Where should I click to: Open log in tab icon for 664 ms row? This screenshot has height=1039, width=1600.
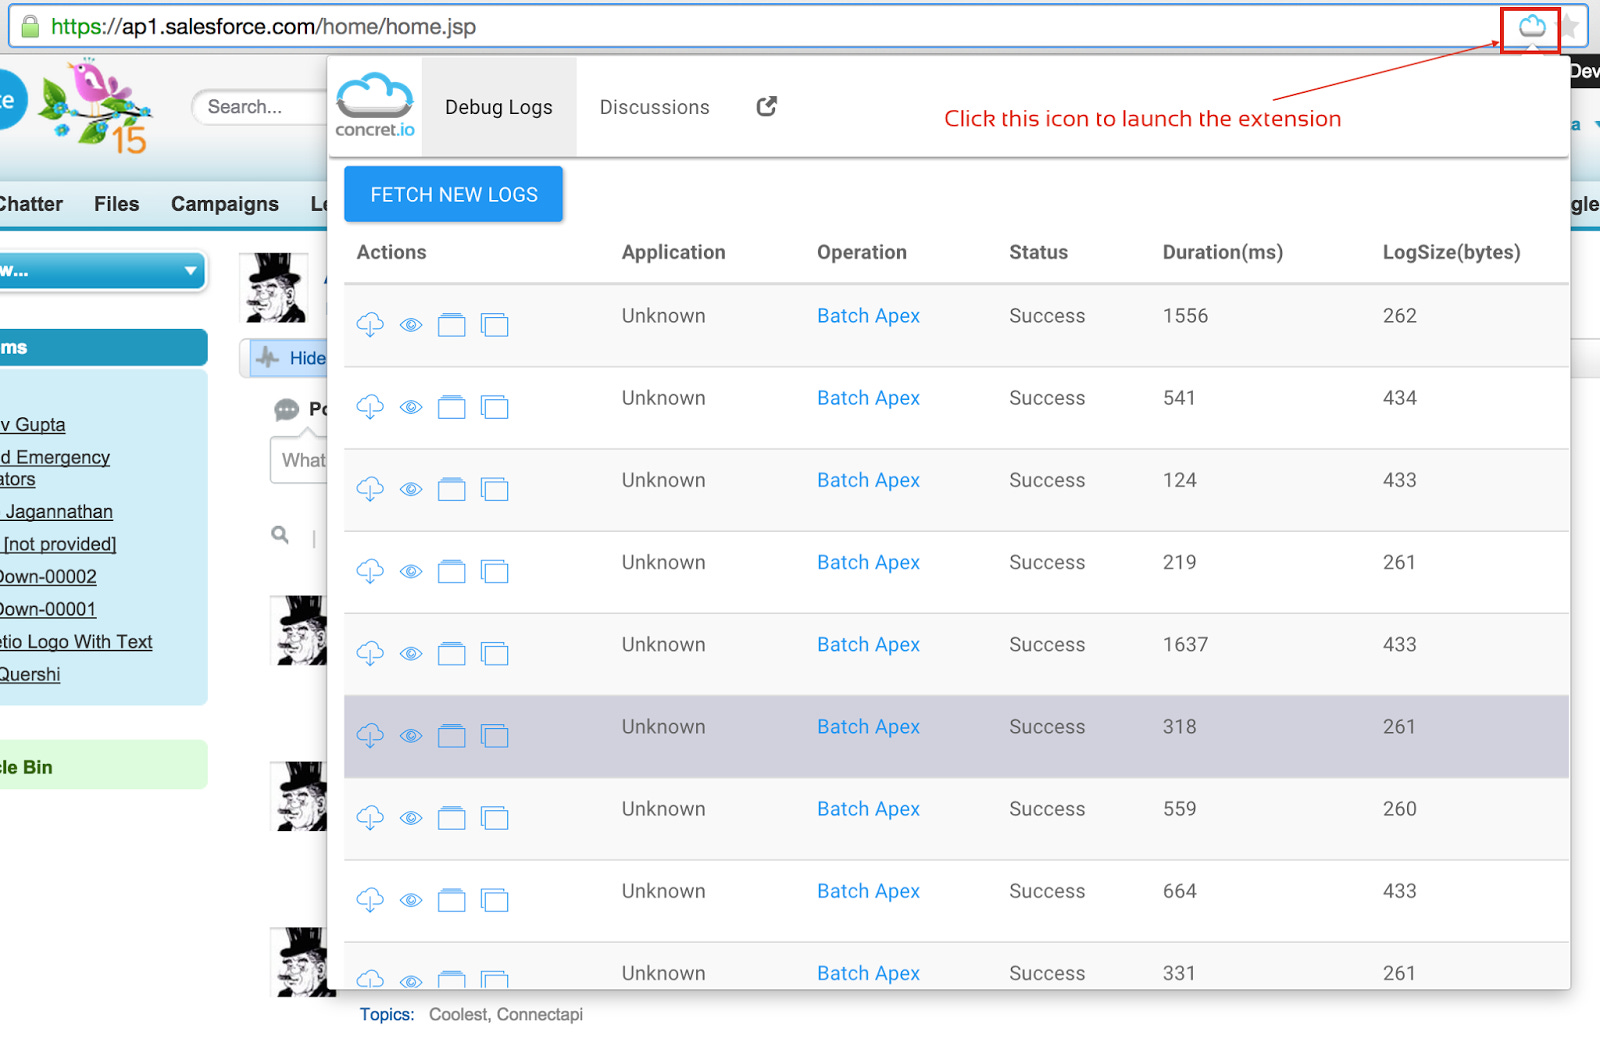(452, 900)
